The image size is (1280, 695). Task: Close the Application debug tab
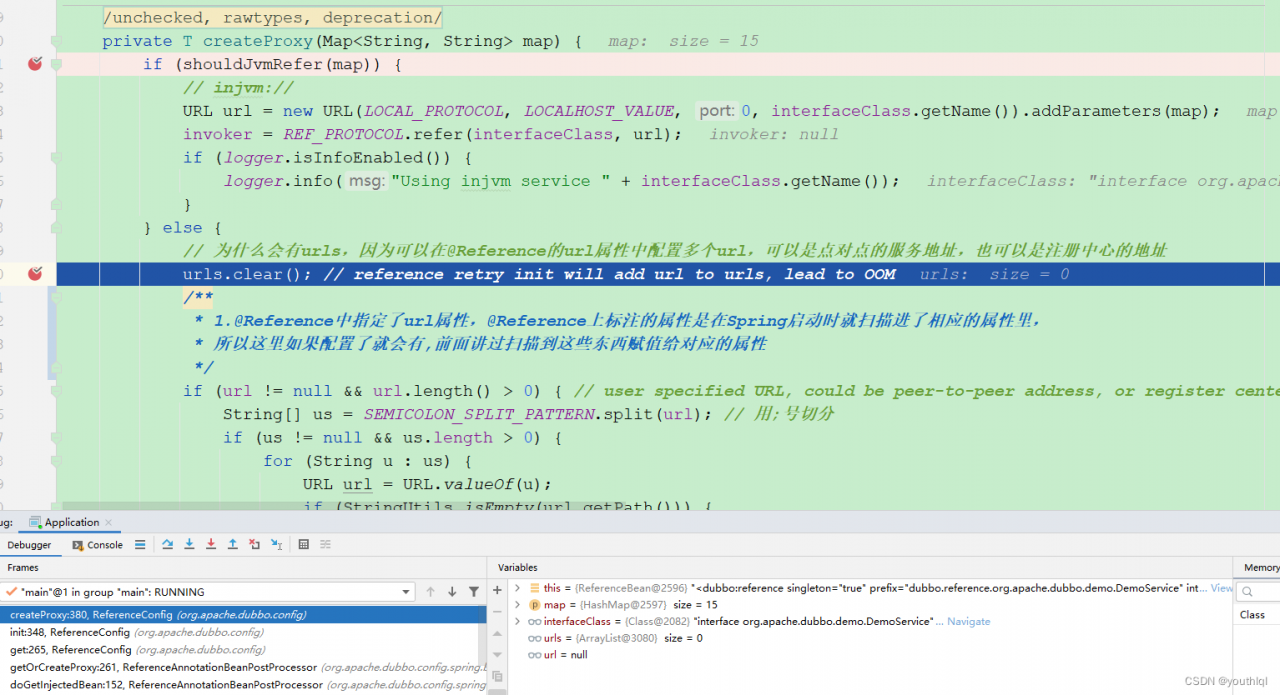[x=110, y=522]
